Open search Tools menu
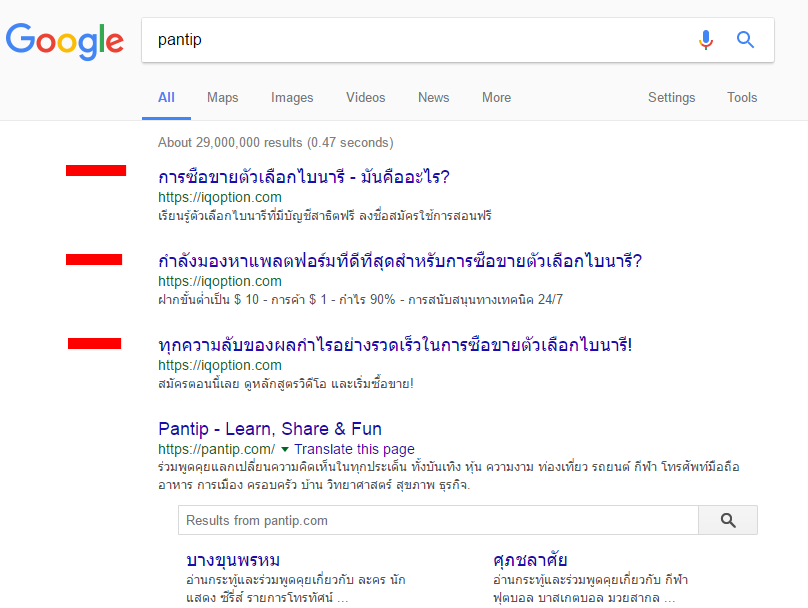Screen dimensions: 808x608 coord(742,97)
